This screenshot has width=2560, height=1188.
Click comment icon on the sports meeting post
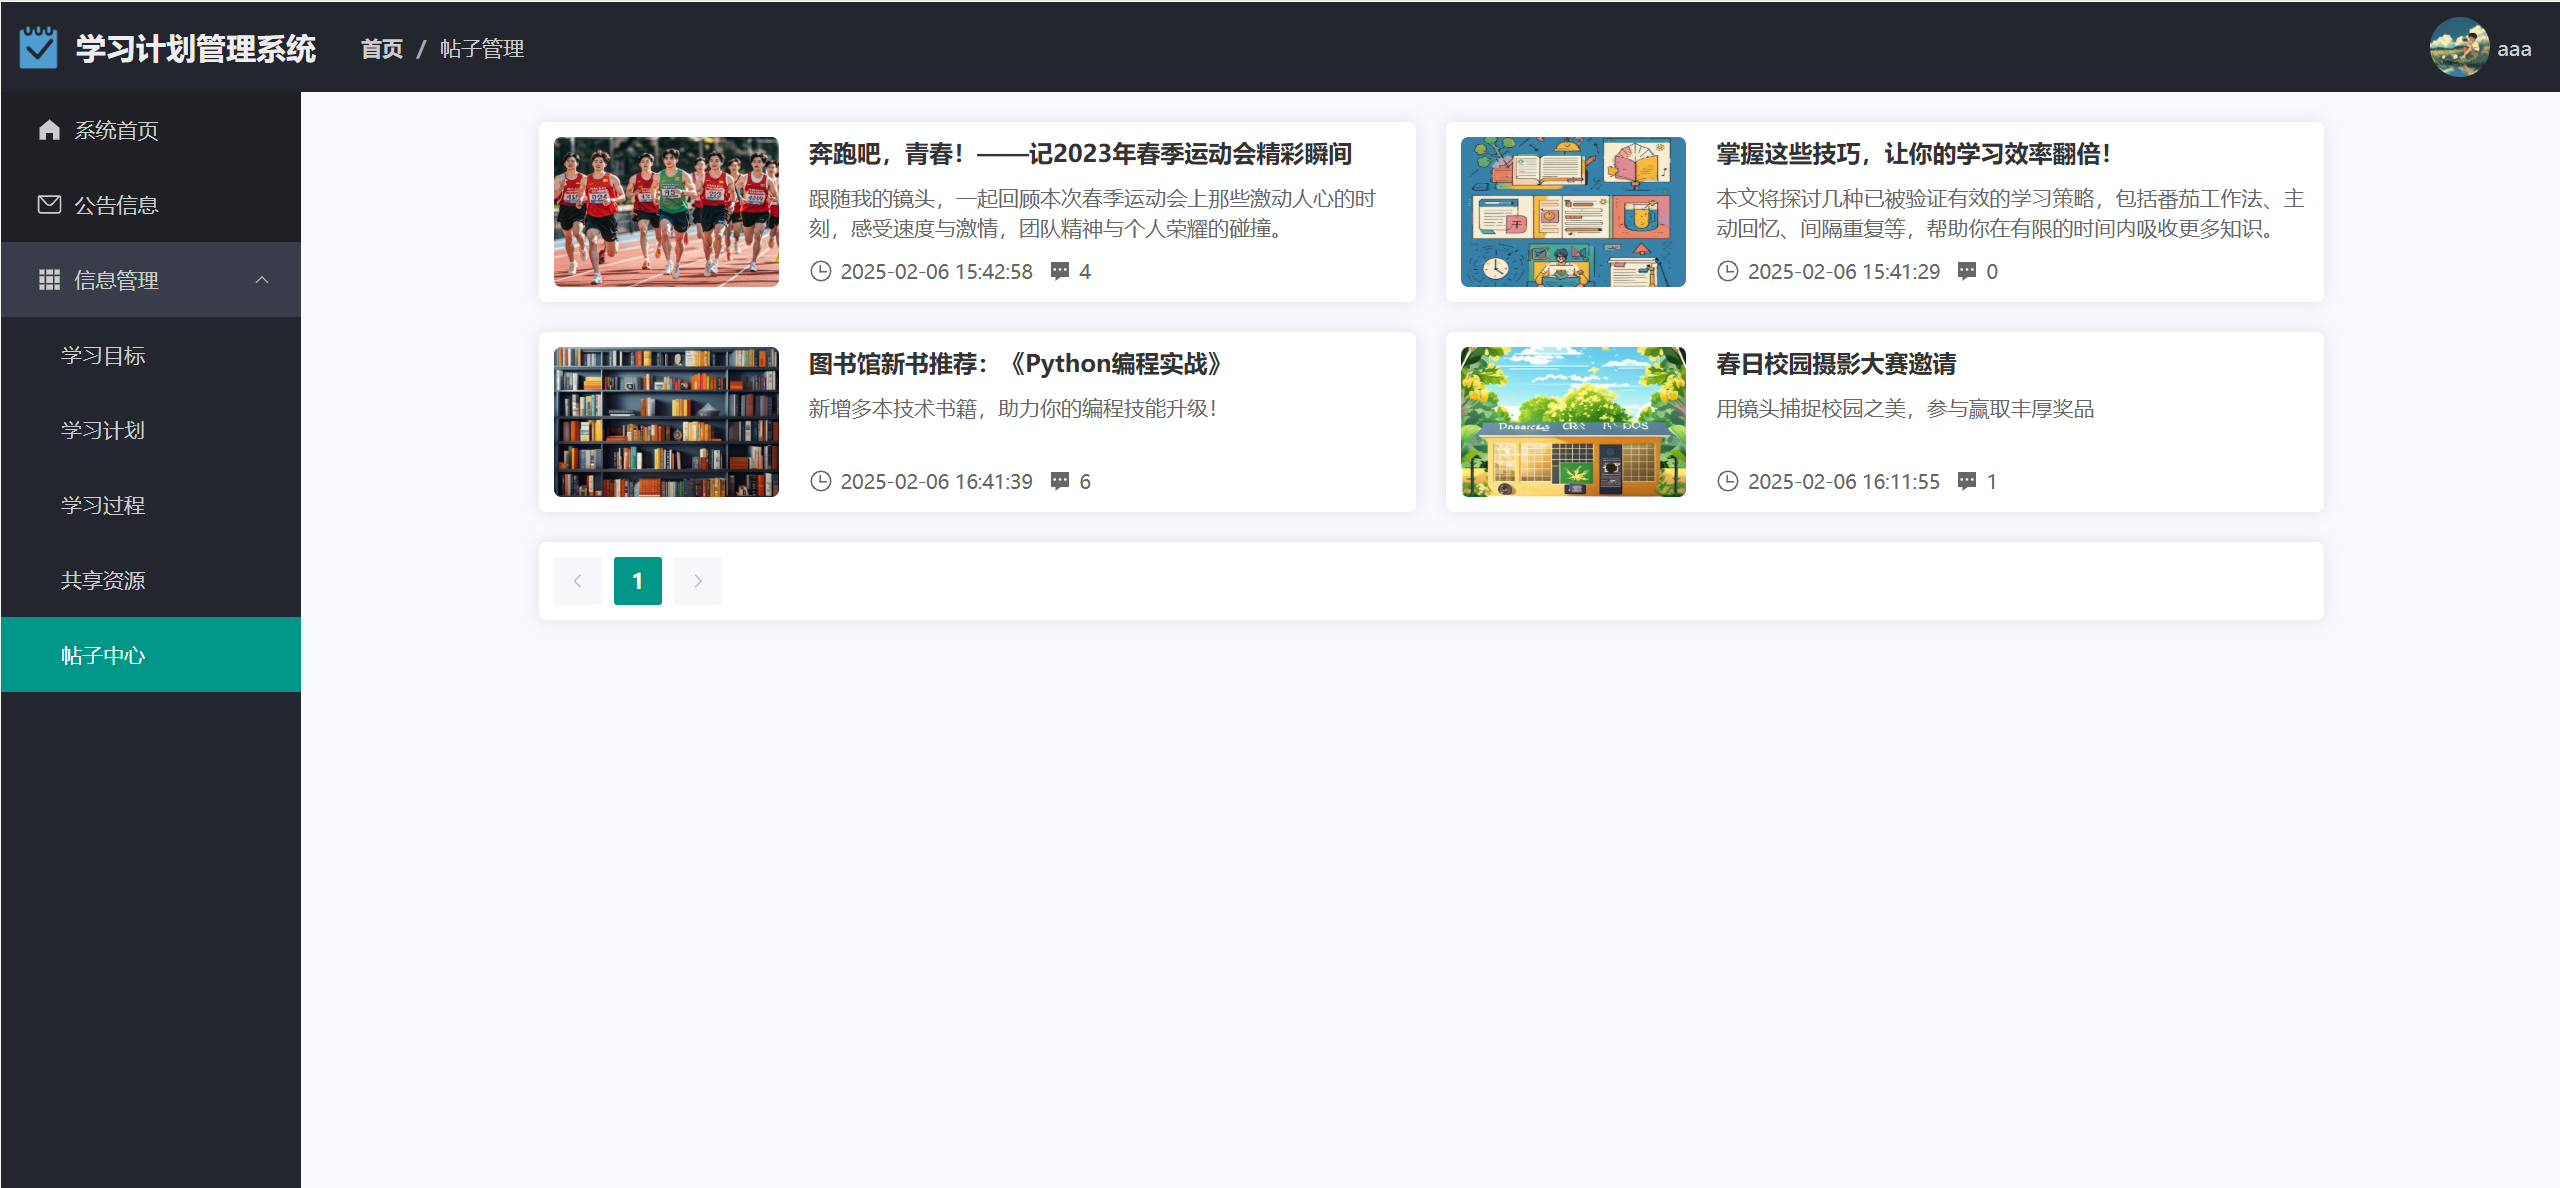1060,271
